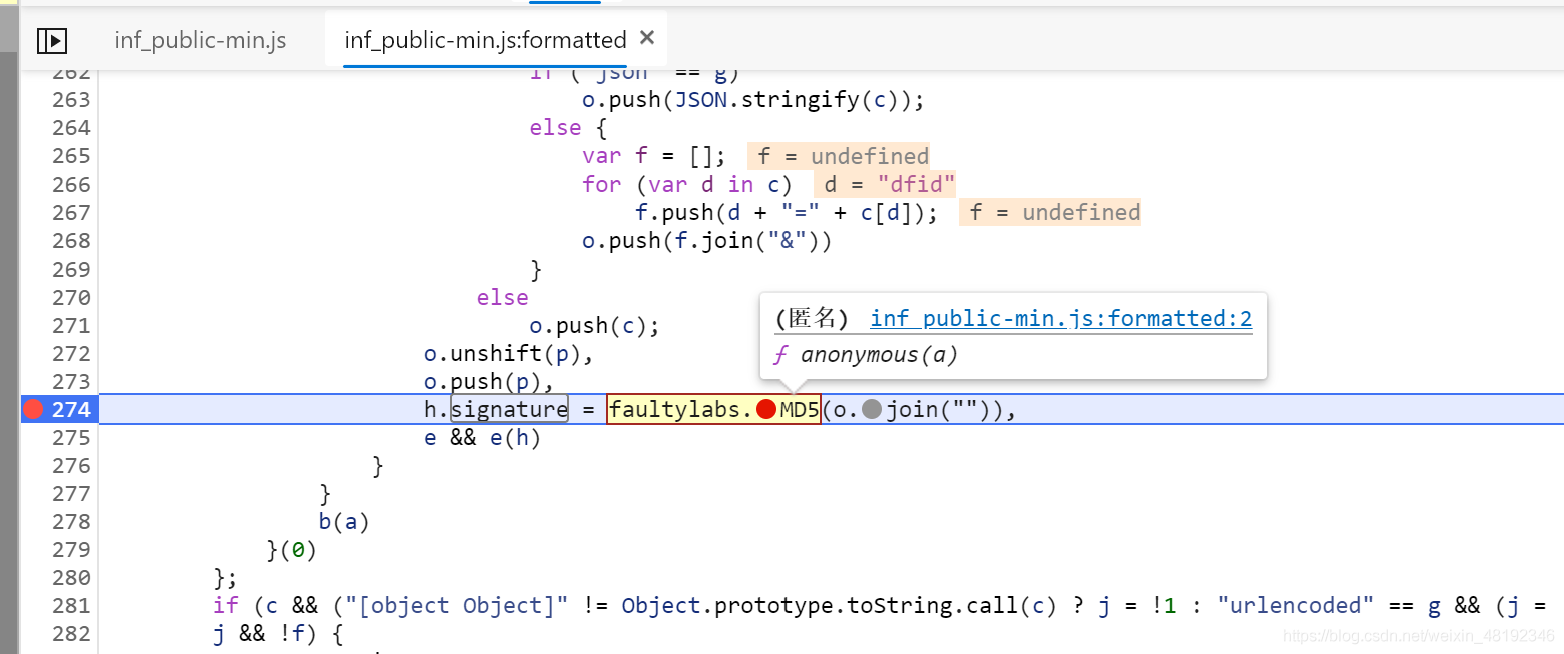Click the for (var d in c) loop text

point(687,184)
